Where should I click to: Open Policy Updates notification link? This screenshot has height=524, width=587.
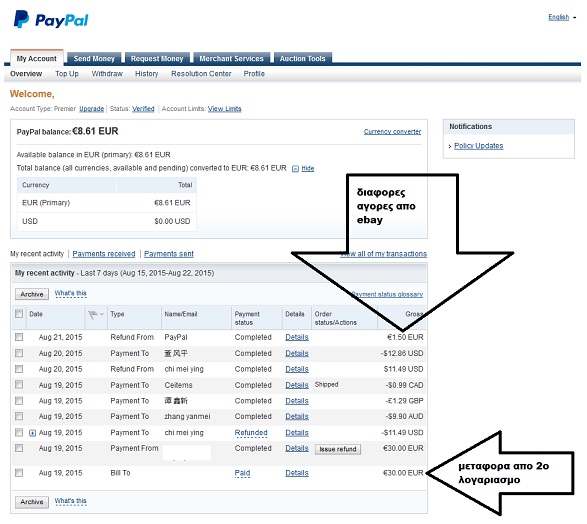(x=478, y=146)
